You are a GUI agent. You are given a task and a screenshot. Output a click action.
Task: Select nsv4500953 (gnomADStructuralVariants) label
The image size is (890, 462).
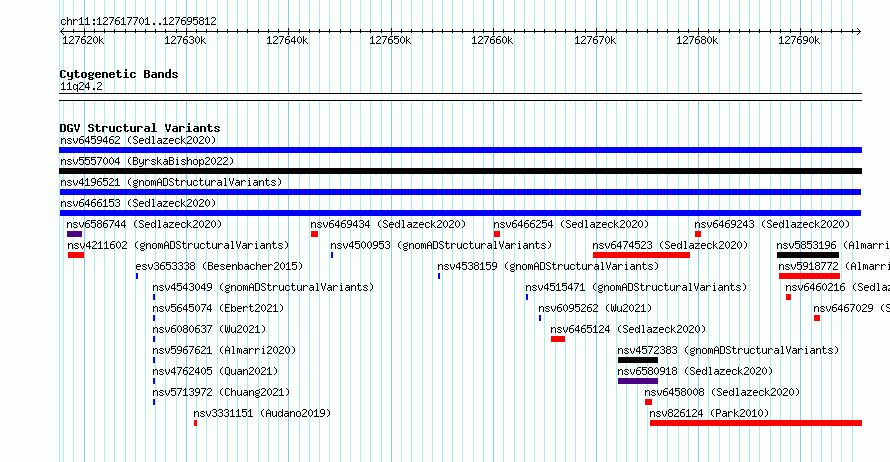click(441, 245)
